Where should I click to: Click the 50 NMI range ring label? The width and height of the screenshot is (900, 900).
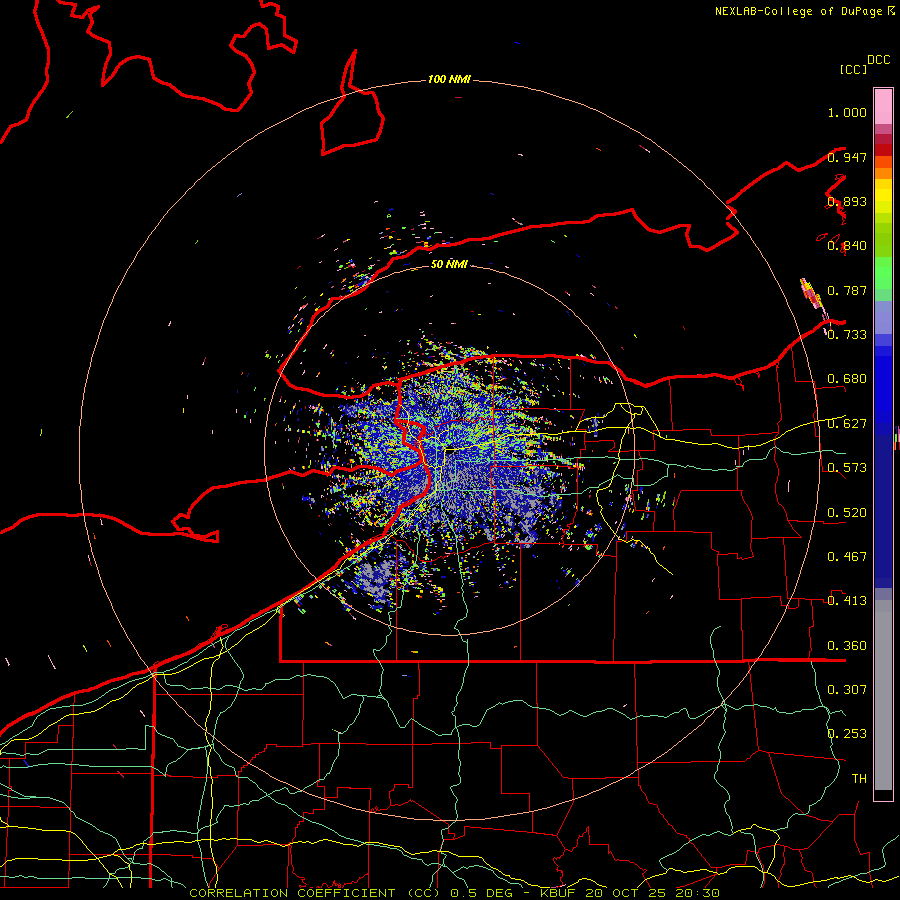449,264
